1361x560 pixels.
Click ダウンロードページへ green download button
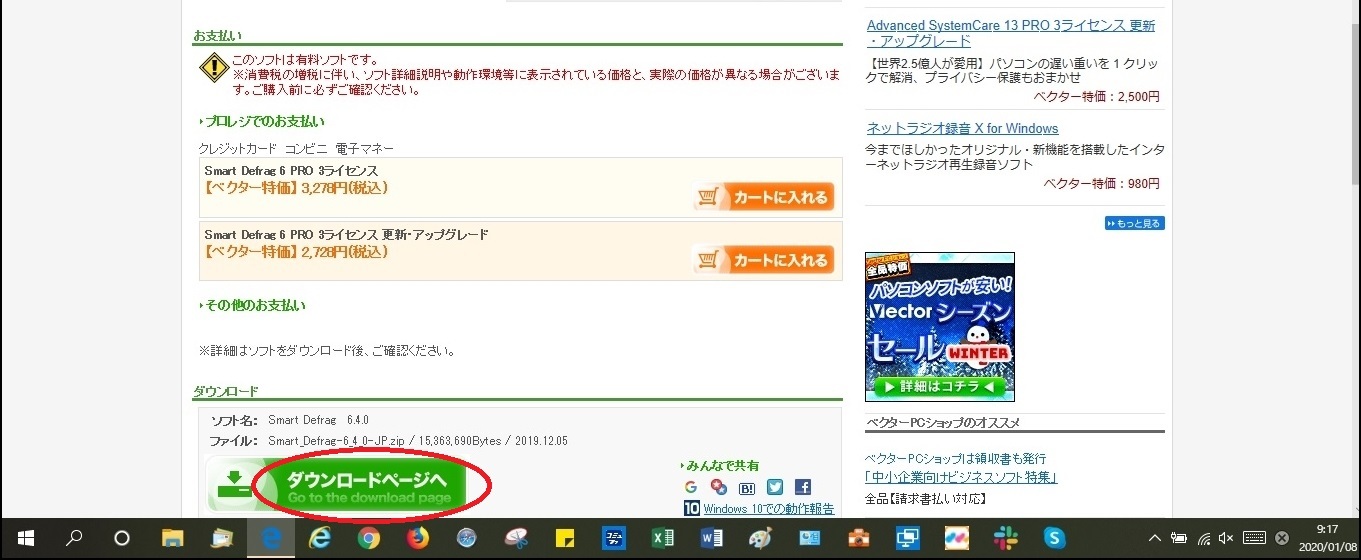point(337,484)
